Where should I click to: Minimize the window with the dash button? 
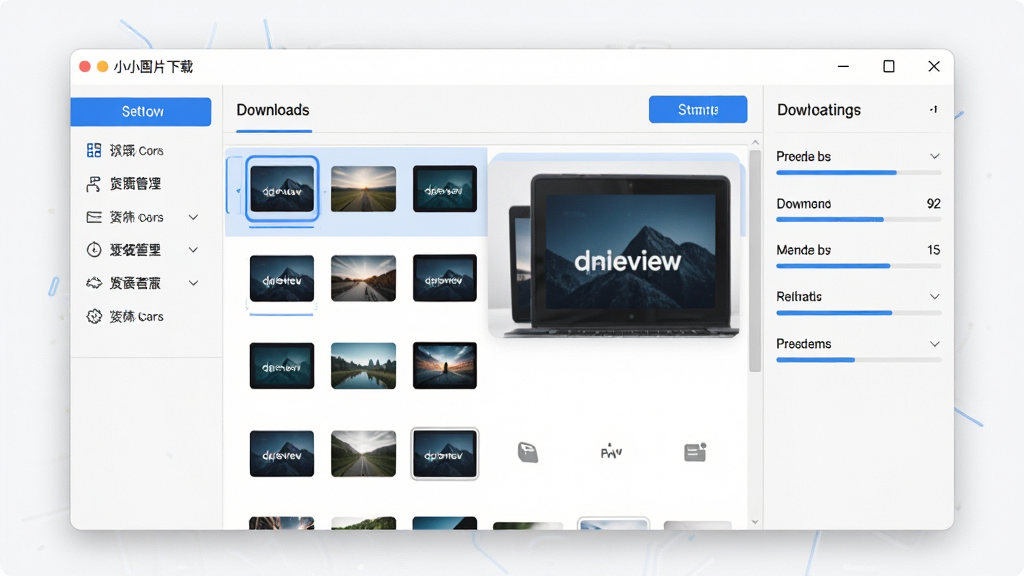[x=843, y=67]
